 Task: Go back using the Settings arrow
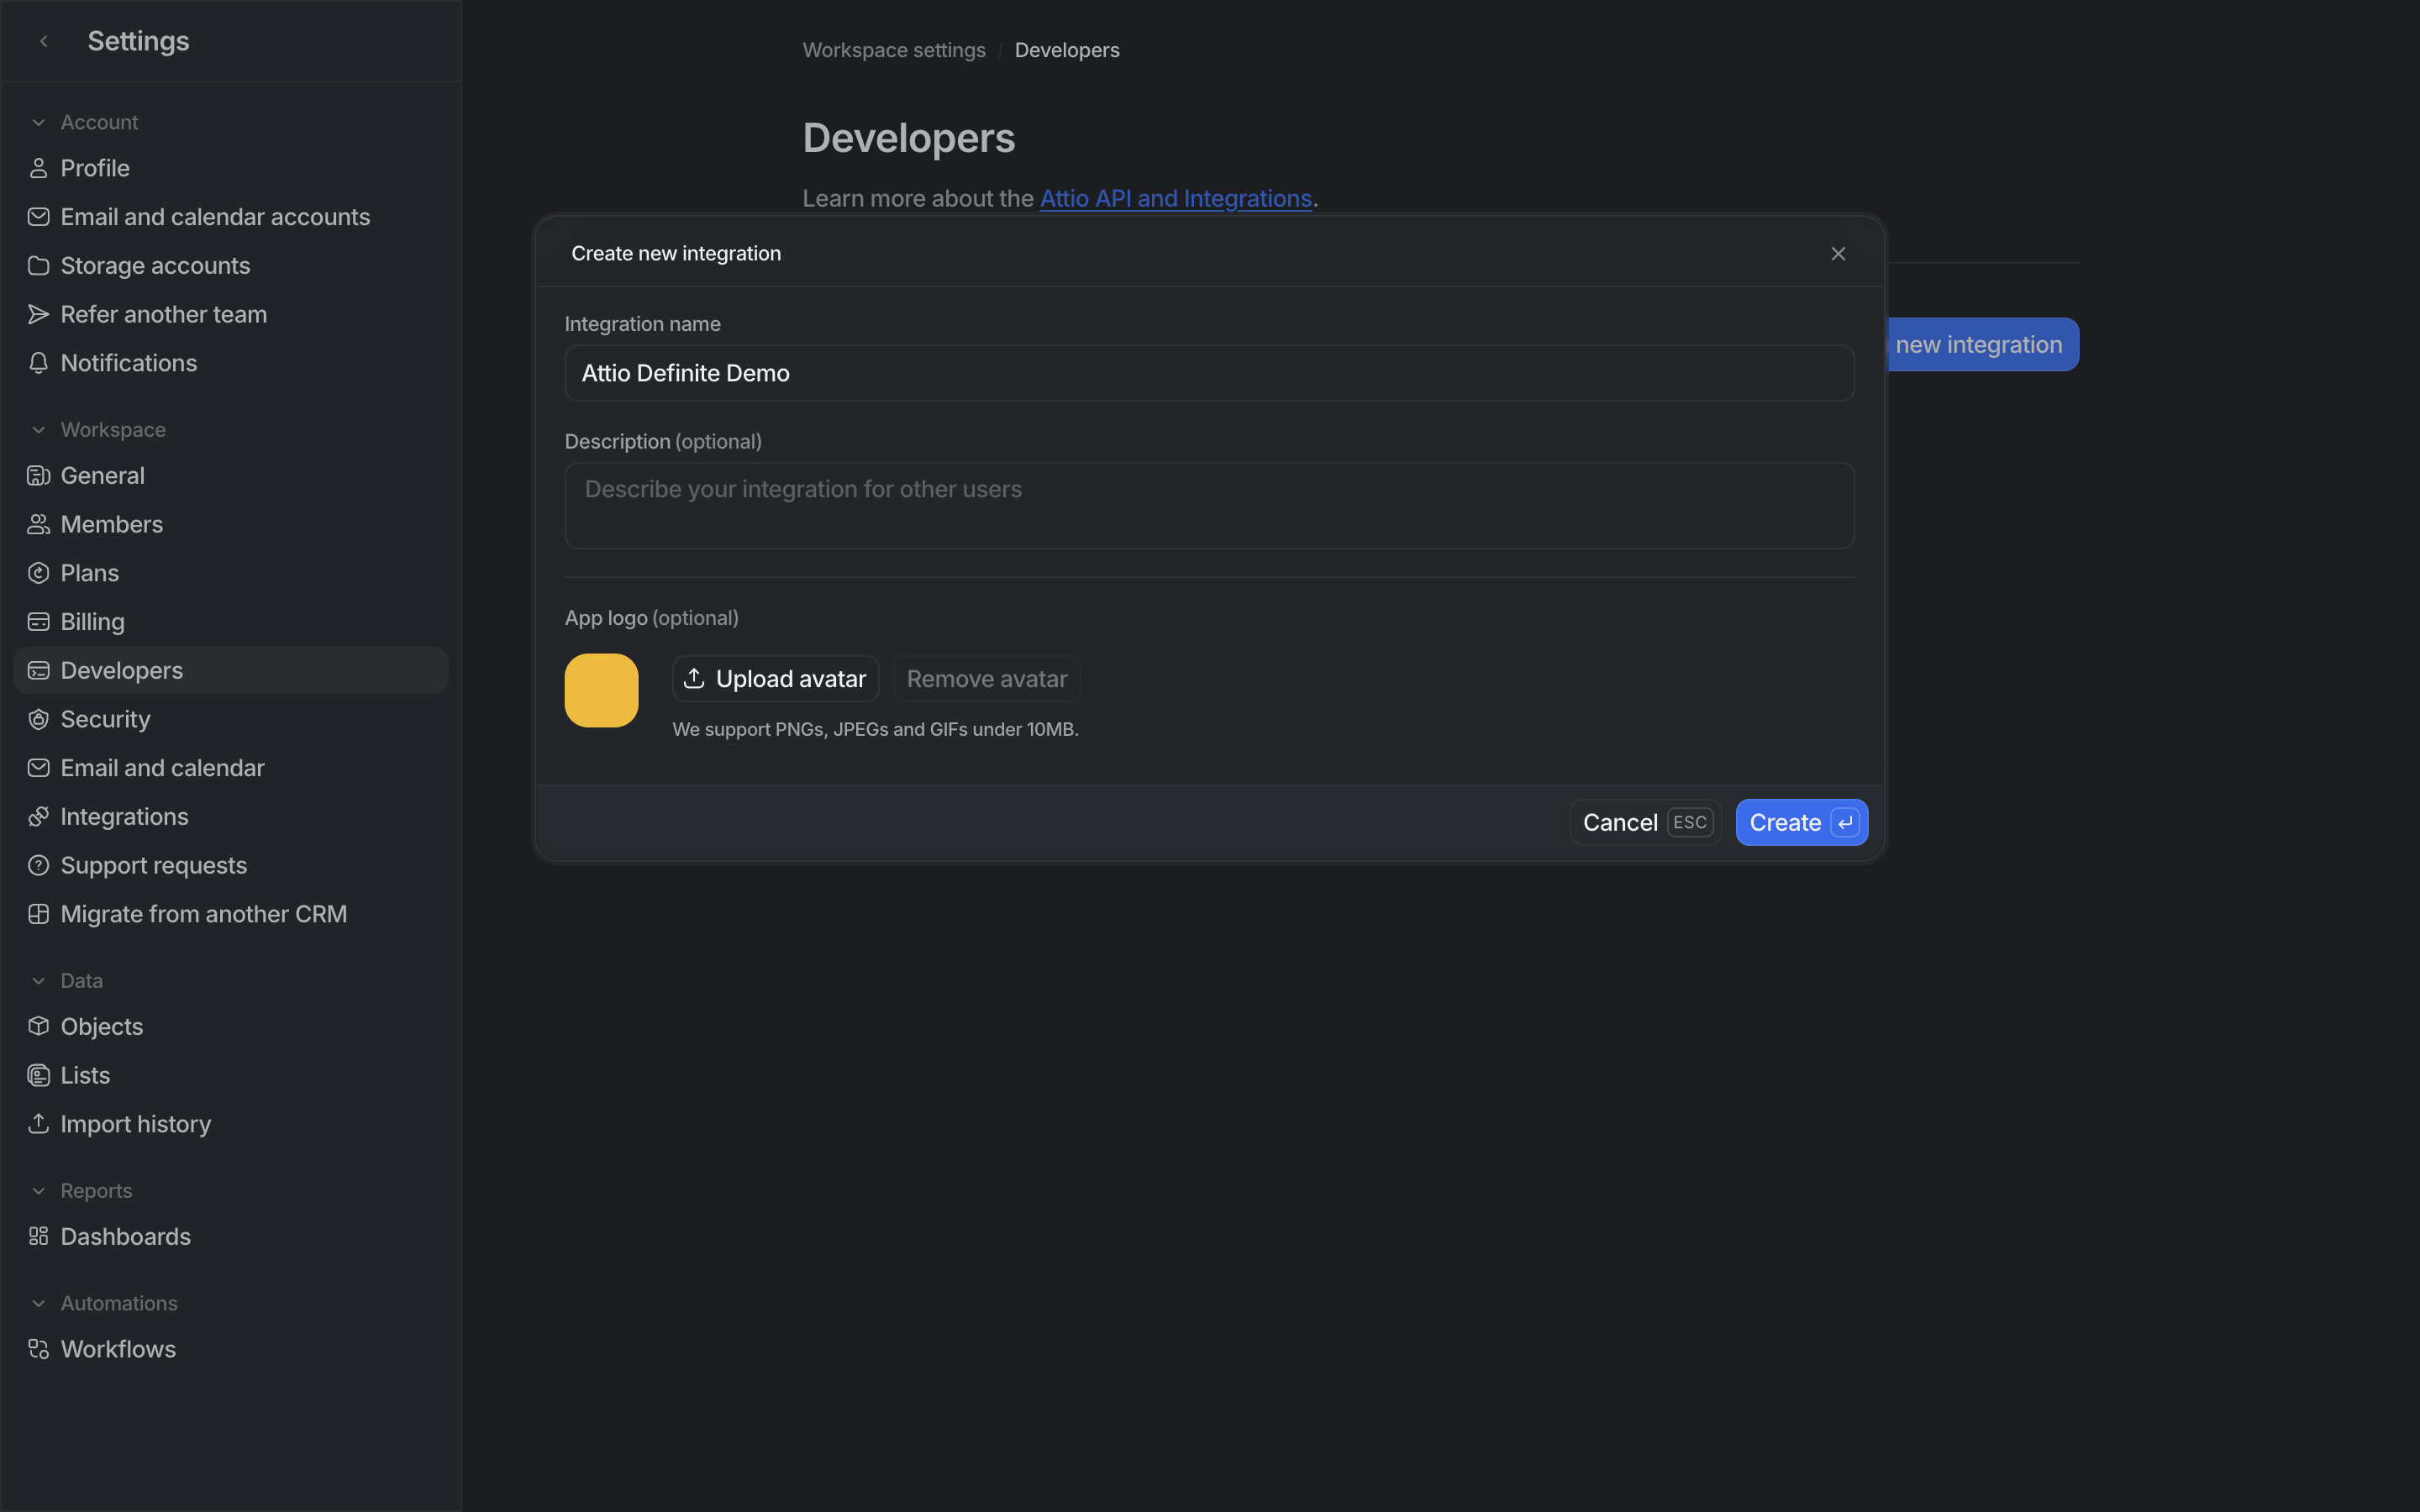click(x=44, y=41)
